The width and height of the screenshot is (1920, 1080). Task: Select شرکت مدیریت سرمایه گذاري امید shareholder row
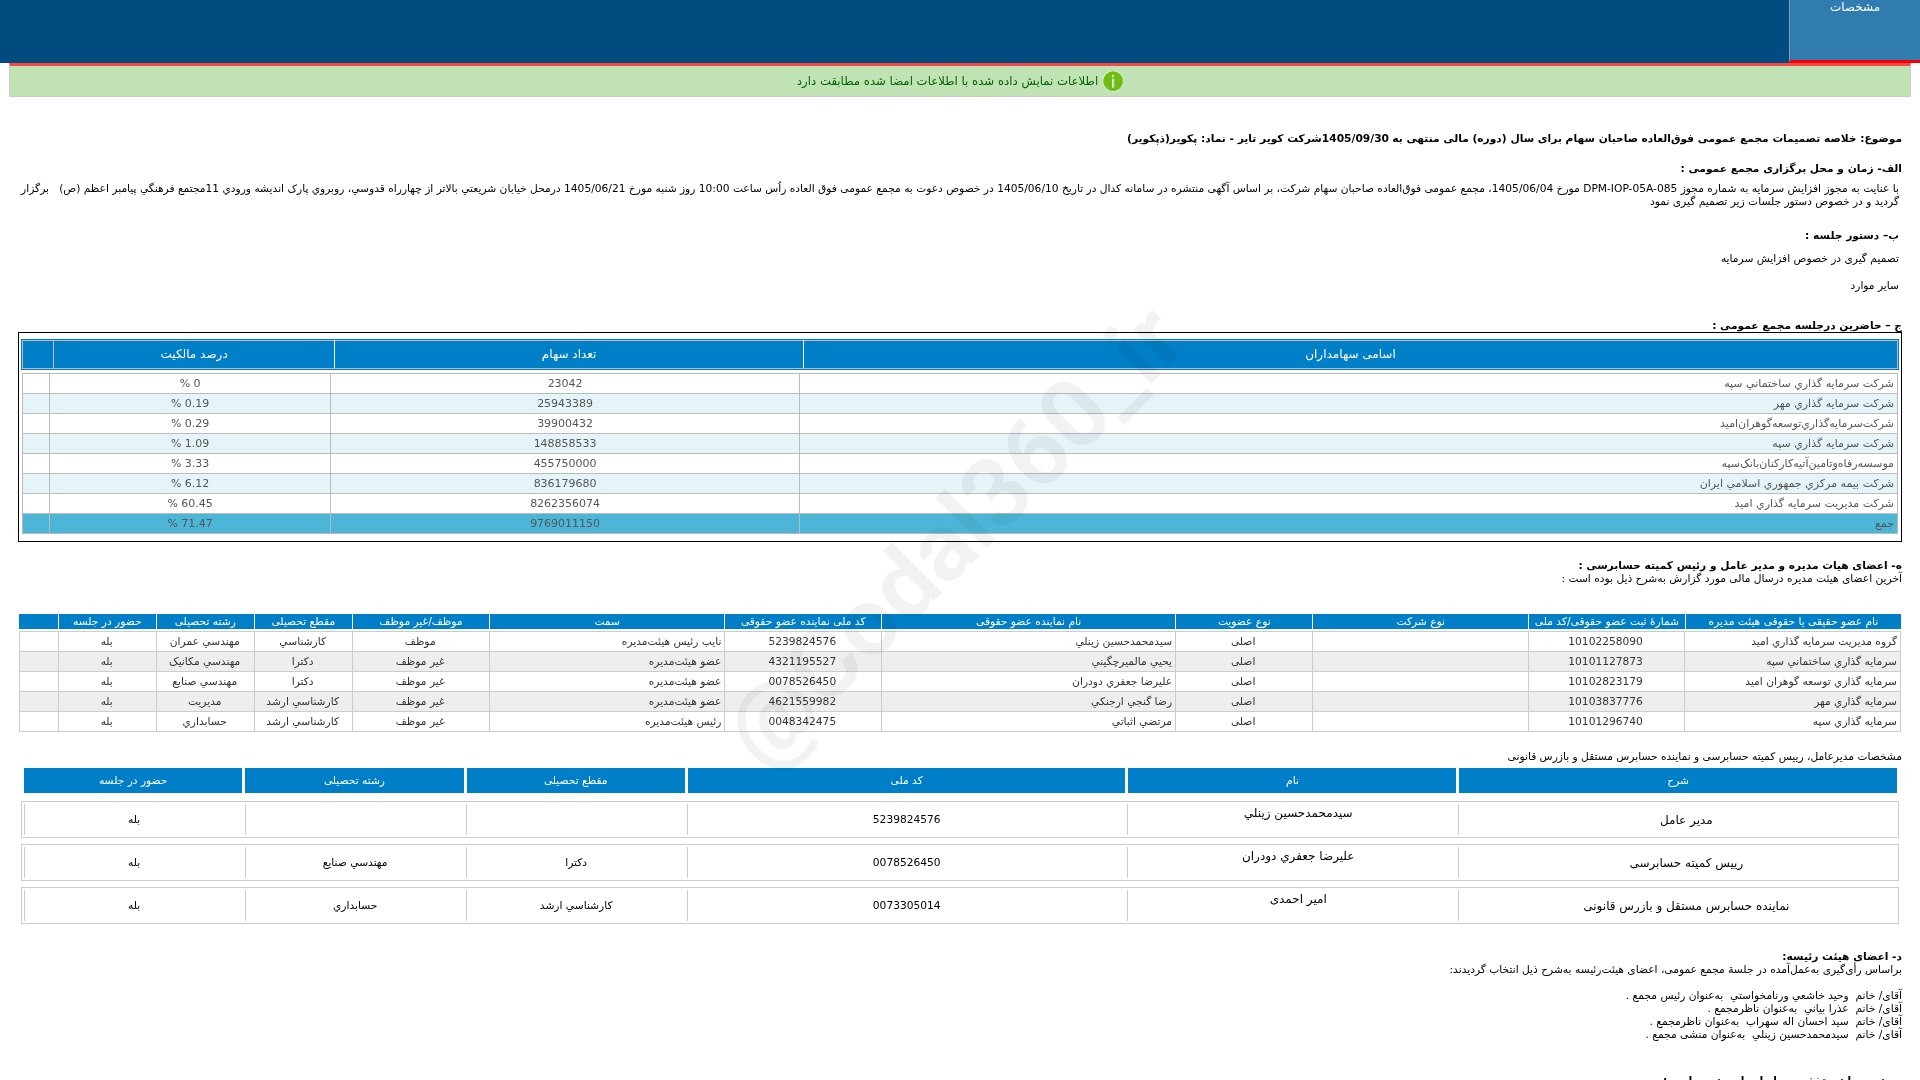tap(960, 503)
